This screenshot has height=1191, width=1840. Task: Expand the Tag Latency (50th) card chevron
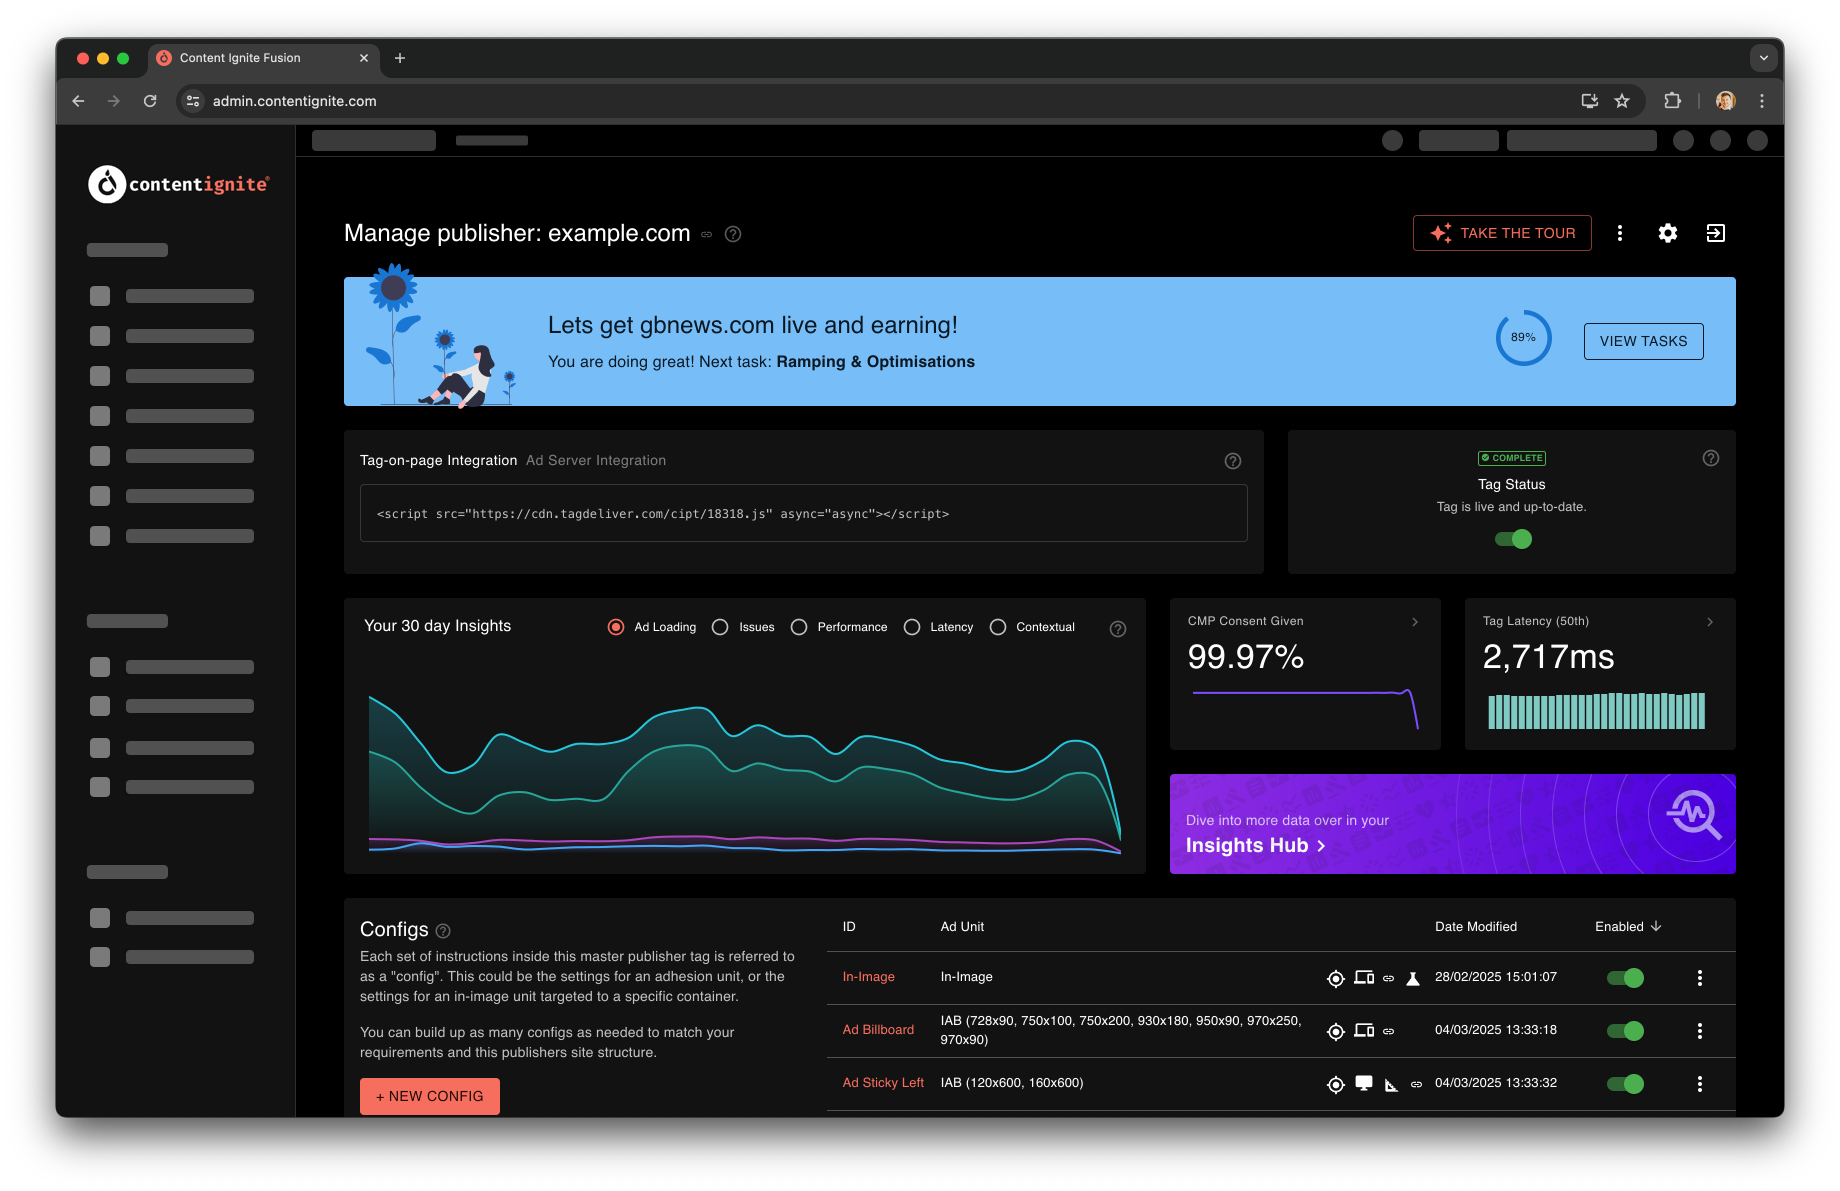pos(1710,622)
